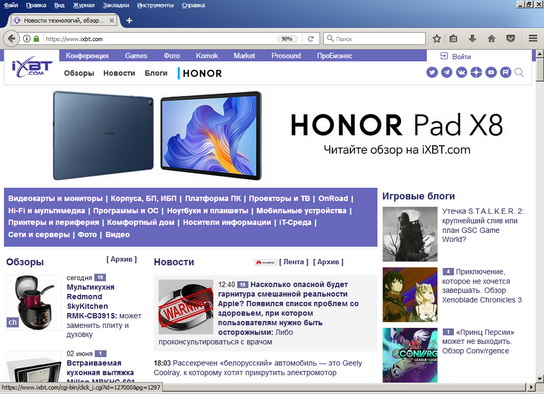The width and height of the screenshot is (544, 394).
Task: Click the Huawei logo beside Лента
Action: click(x=265, y=263)
